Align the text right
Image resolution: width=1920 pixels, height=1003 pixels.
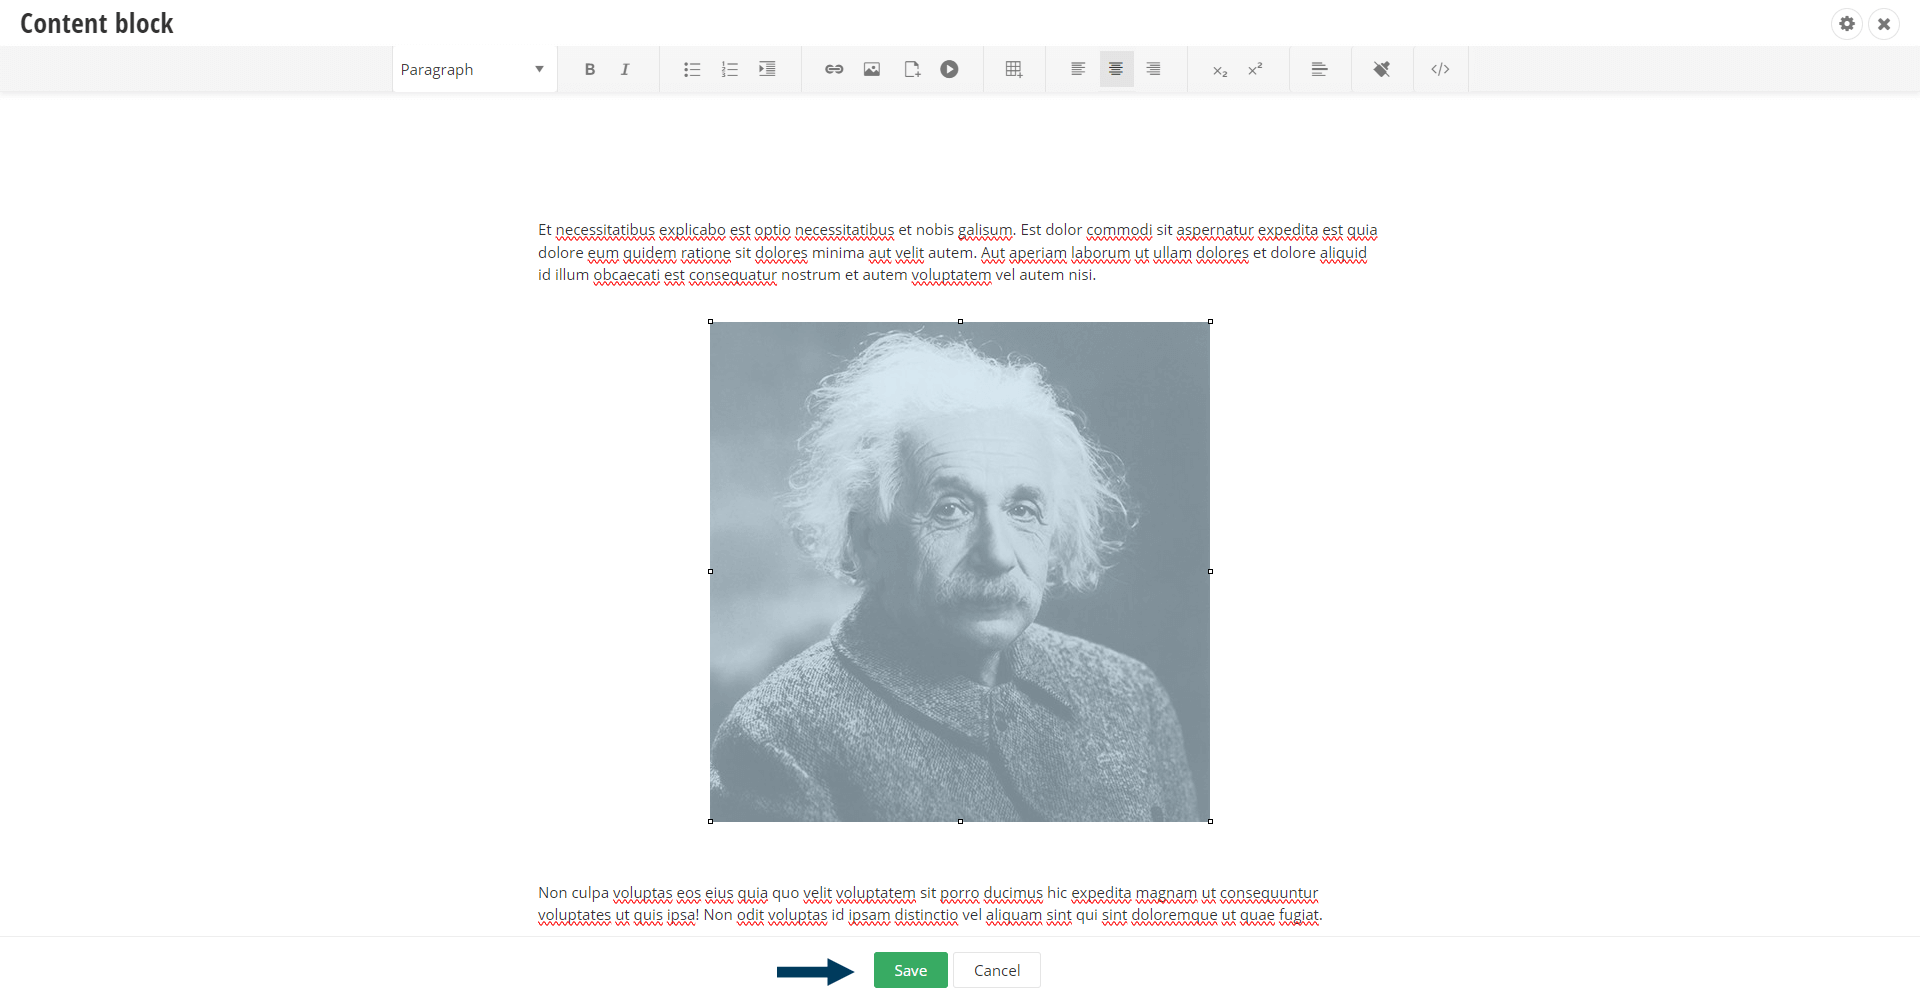coord(1153,69)
